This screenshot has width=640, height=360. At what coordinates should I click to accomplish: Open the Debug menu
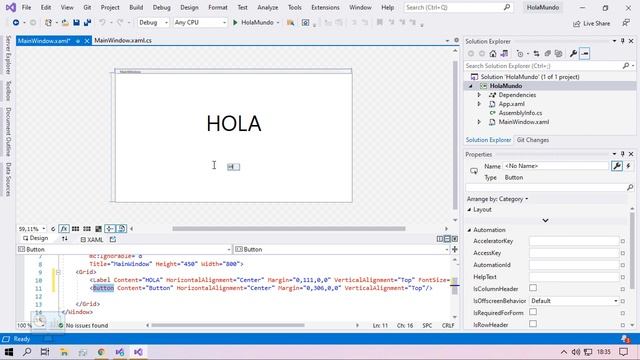click(161, 7)
